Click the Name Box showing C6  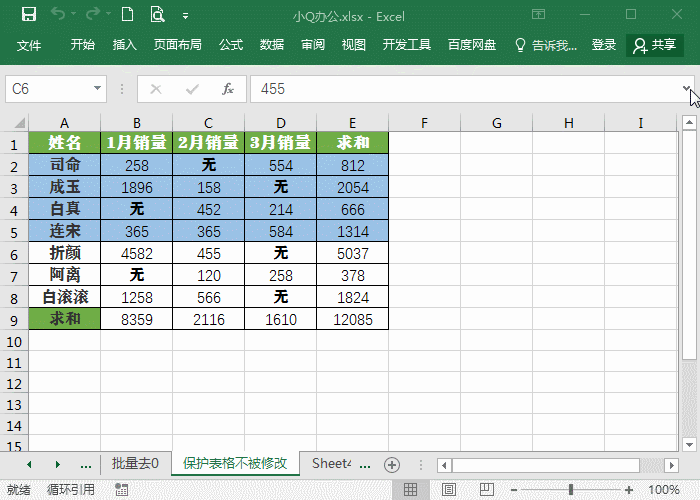pyautogui.click(x=48, y=89)
